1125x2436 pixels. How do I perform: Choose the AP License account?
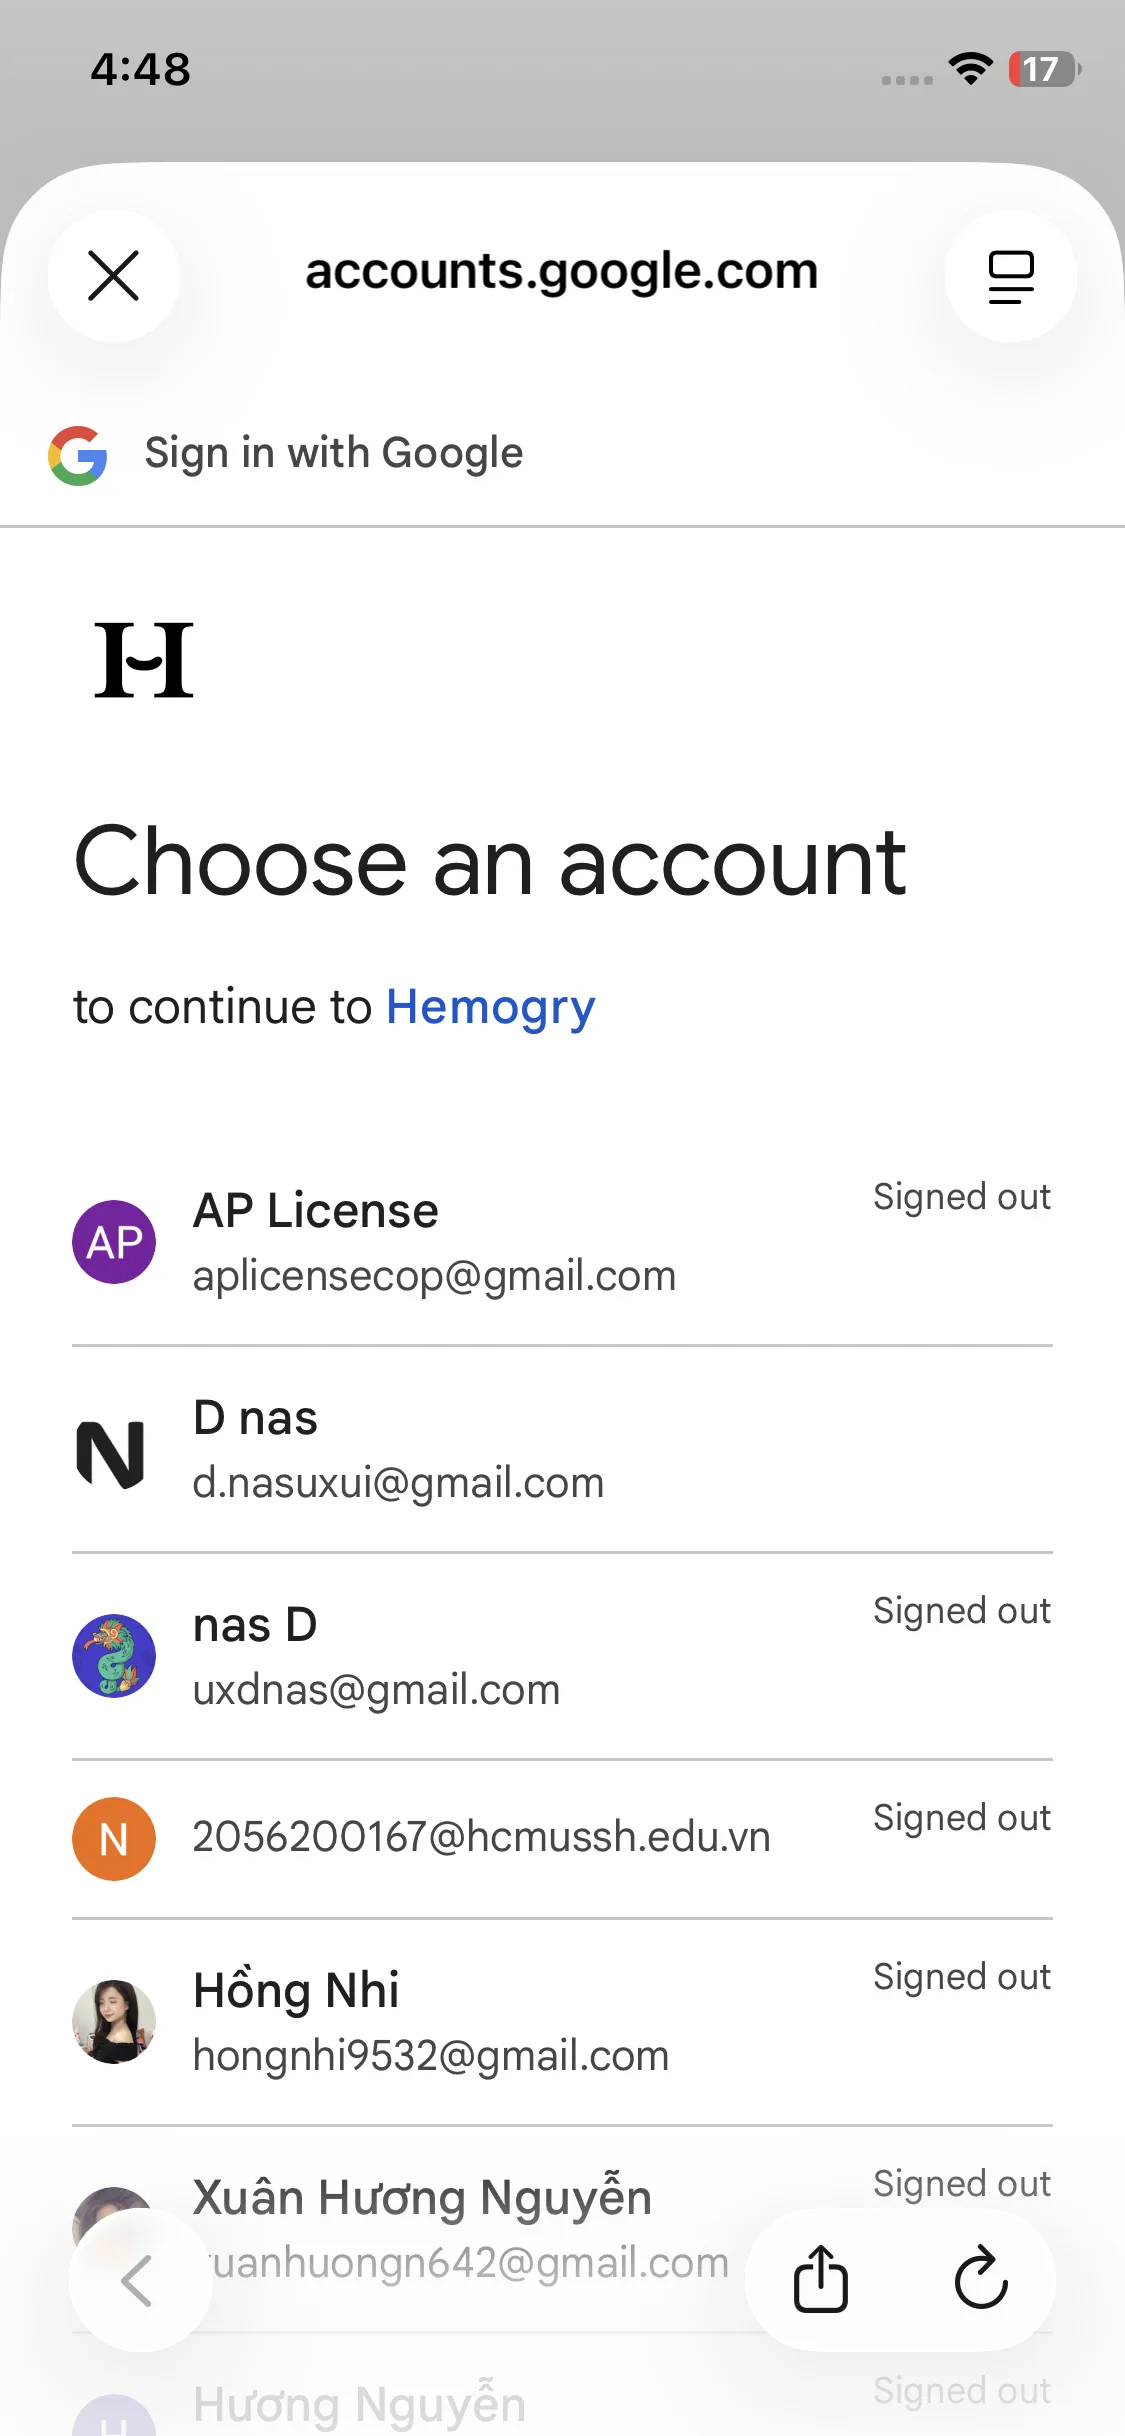pyautogui.click(x=500, y=1242)
